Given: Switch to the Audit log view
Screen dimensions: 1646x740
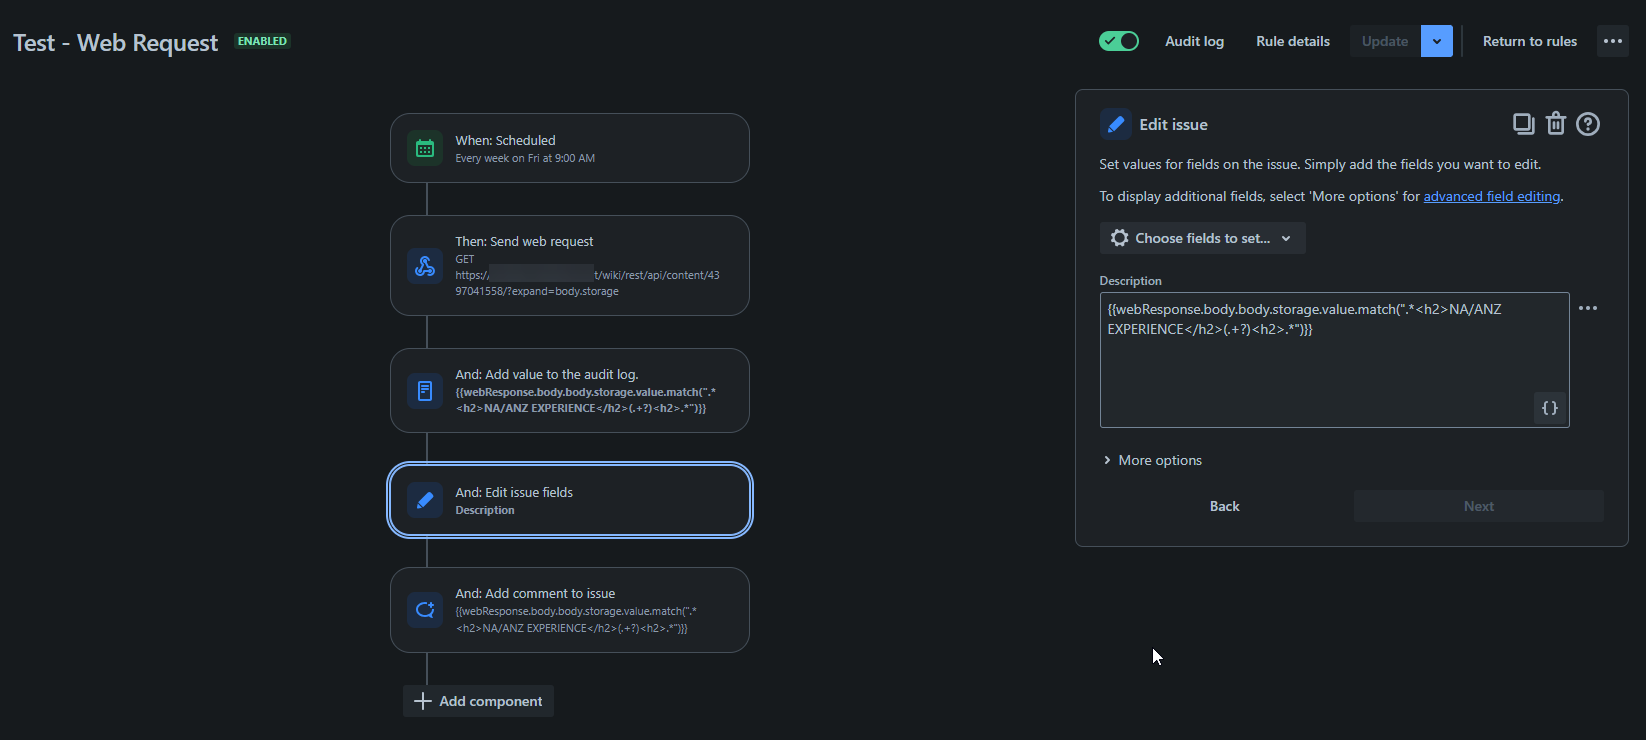Looking at the screenshot, I should click(x=1194, y=41).
